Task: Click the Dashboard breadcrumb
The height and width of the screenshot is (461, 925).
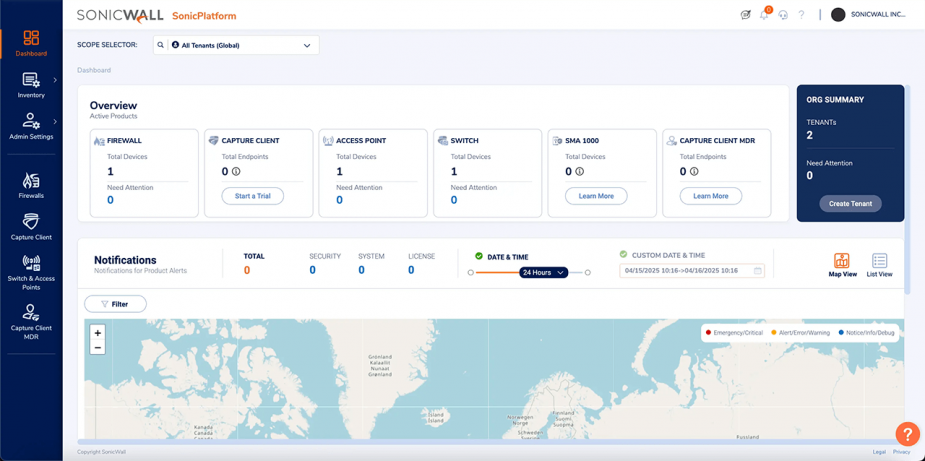Action: pos(94,70)
